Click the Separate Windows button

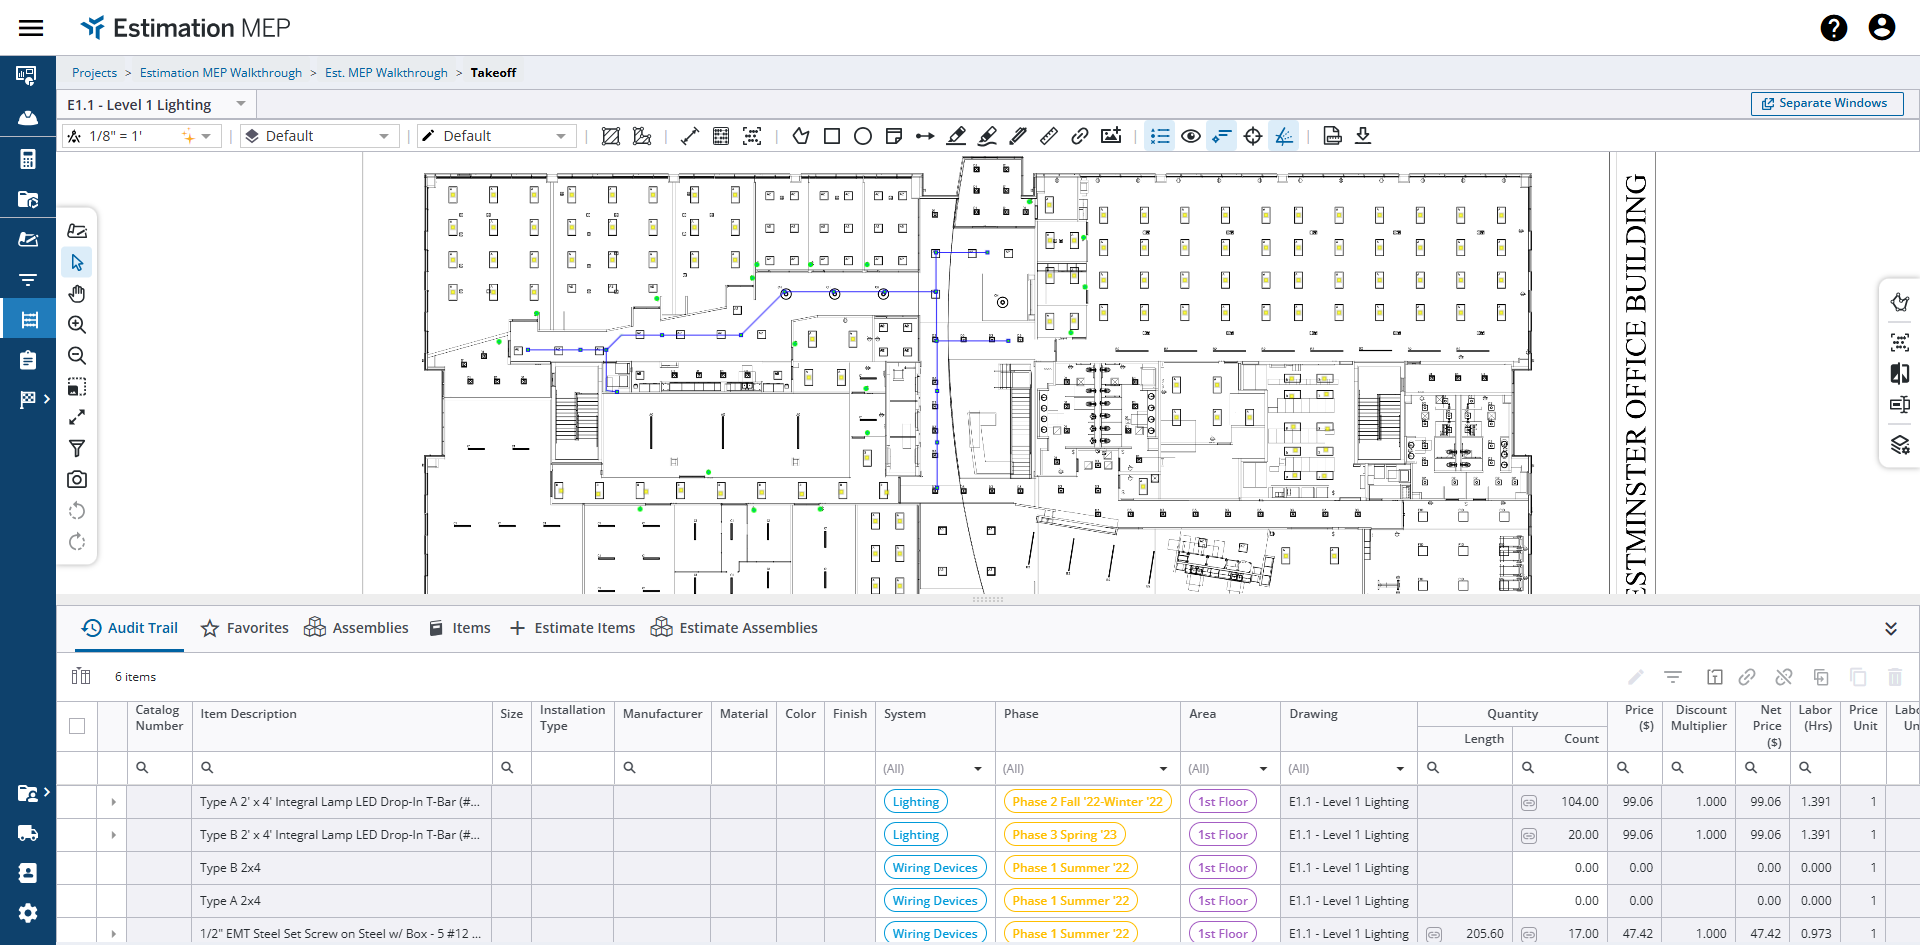coord(1826,103)
